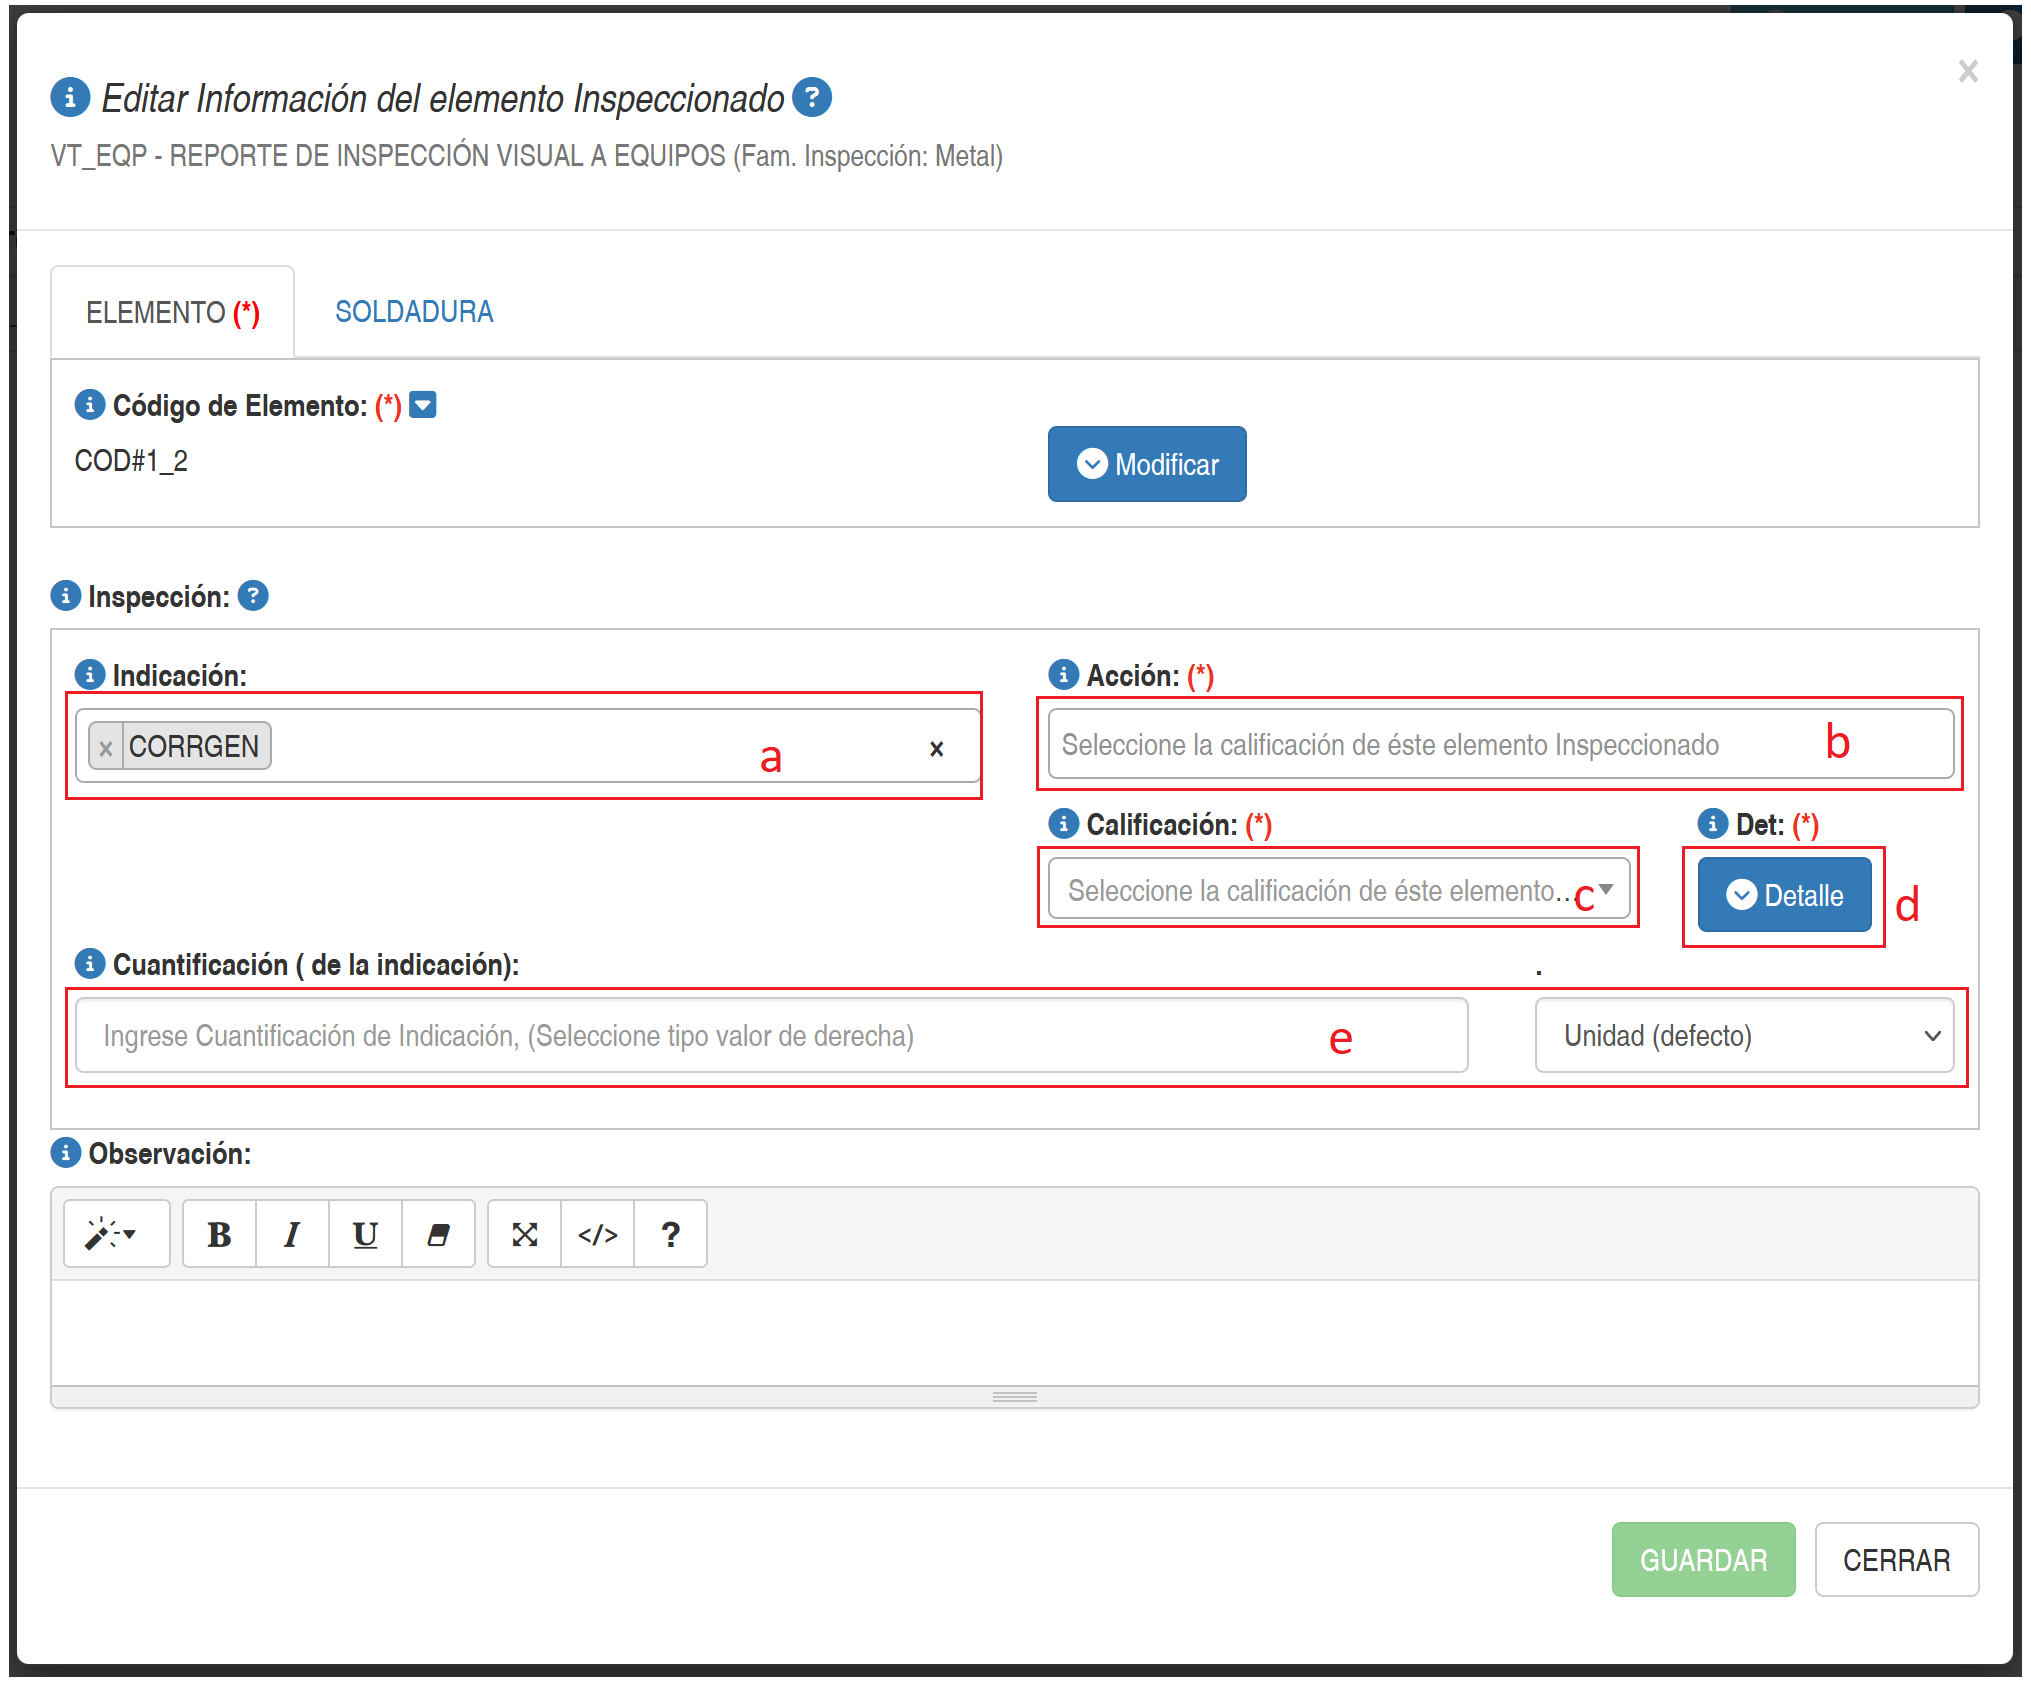Open fullscreen mode in the editor
Image resolution: width=2031 pixels, height=1685 pixels.
point(525,1235)
